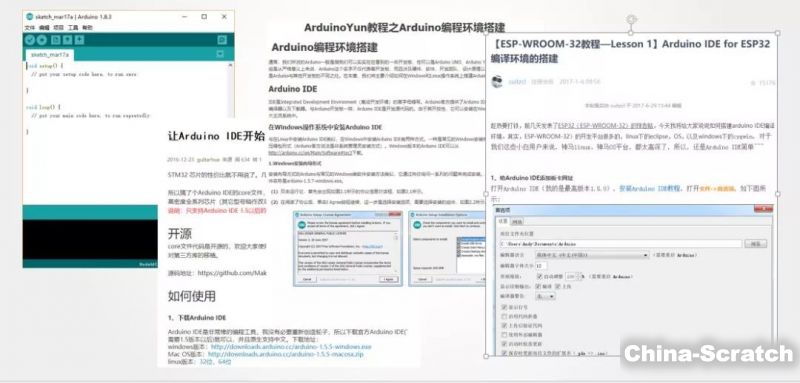Click the sketchbook location path field
800x383 pixels.
[620, 244]
